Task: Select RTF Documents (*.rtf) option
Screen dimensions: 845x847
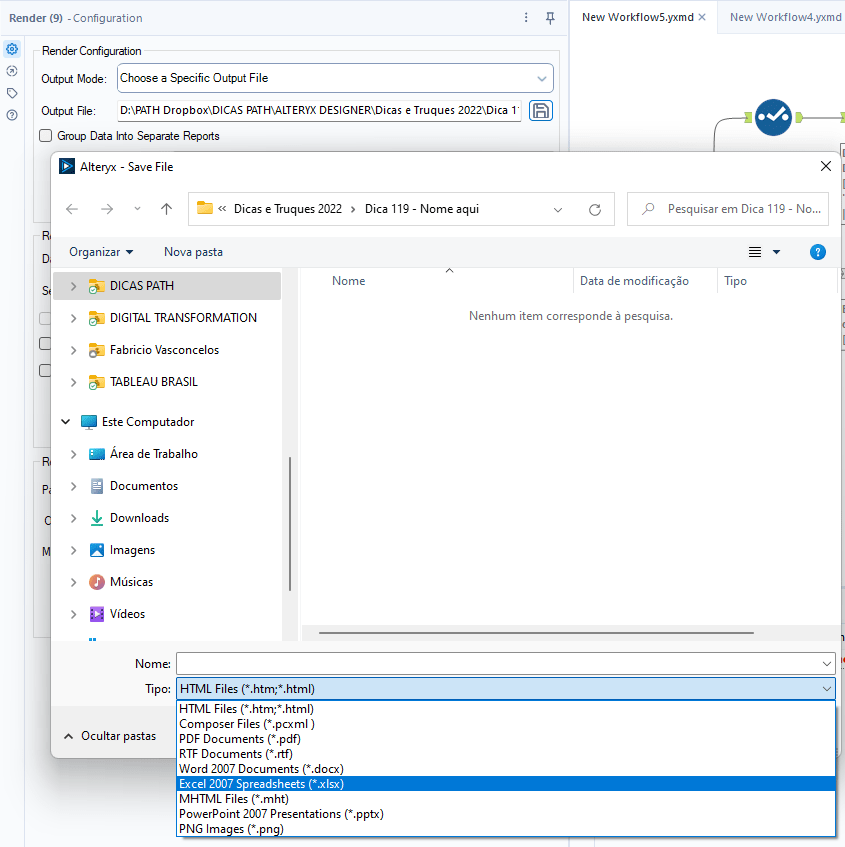Action: click(506, 754)
